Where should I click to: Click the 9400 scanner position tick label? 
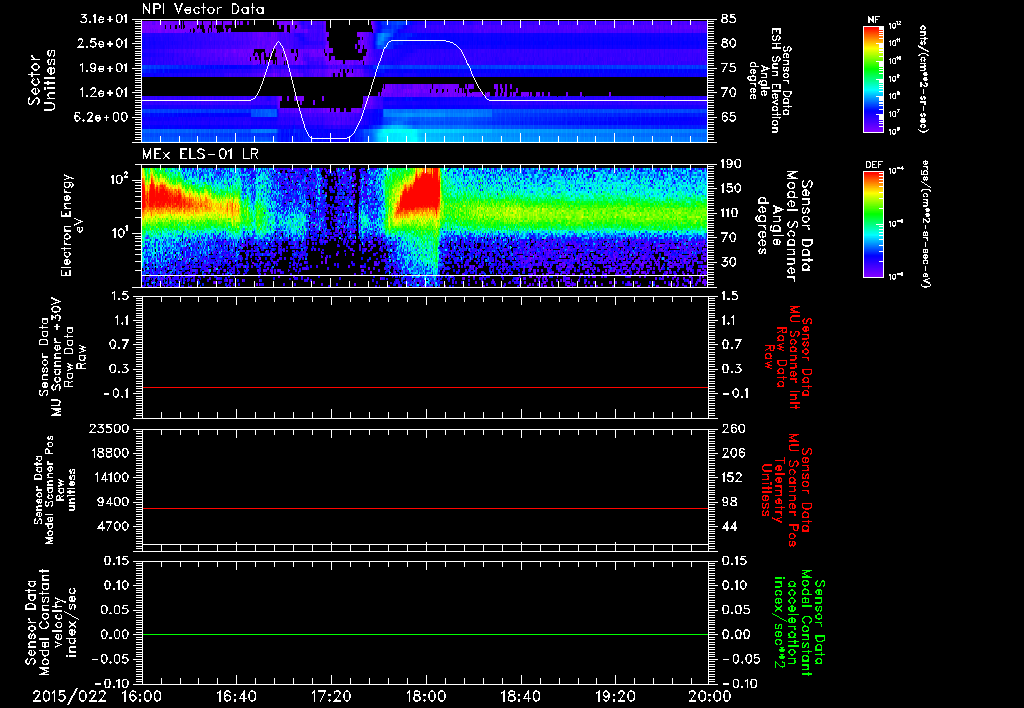(x=115, y=502)
